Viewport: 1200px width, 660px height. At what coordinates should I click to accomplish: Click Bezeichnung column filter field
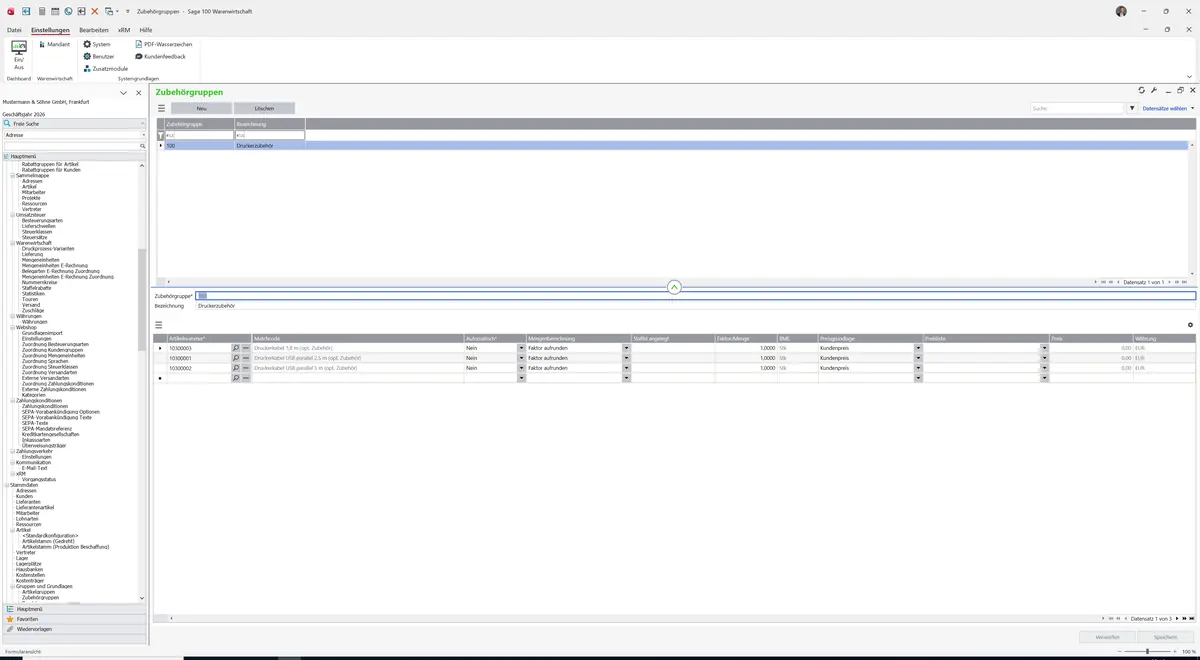click(x=270, y=135)
